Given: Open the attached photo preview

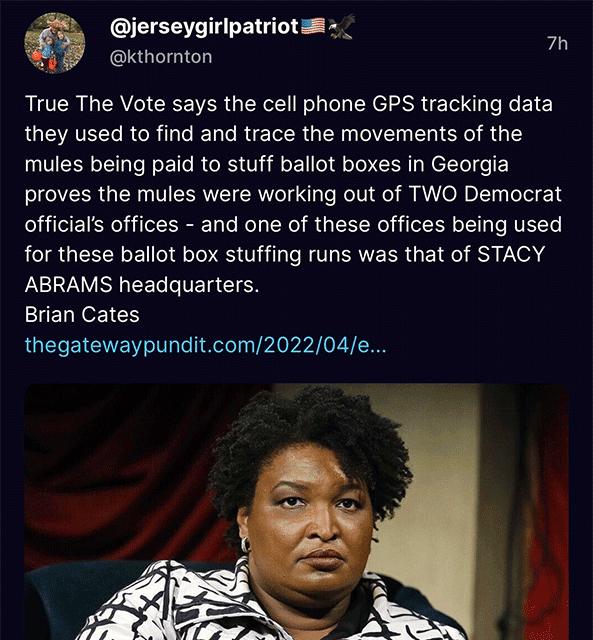Looking at the screenshot, I should [x=297, y=511].
